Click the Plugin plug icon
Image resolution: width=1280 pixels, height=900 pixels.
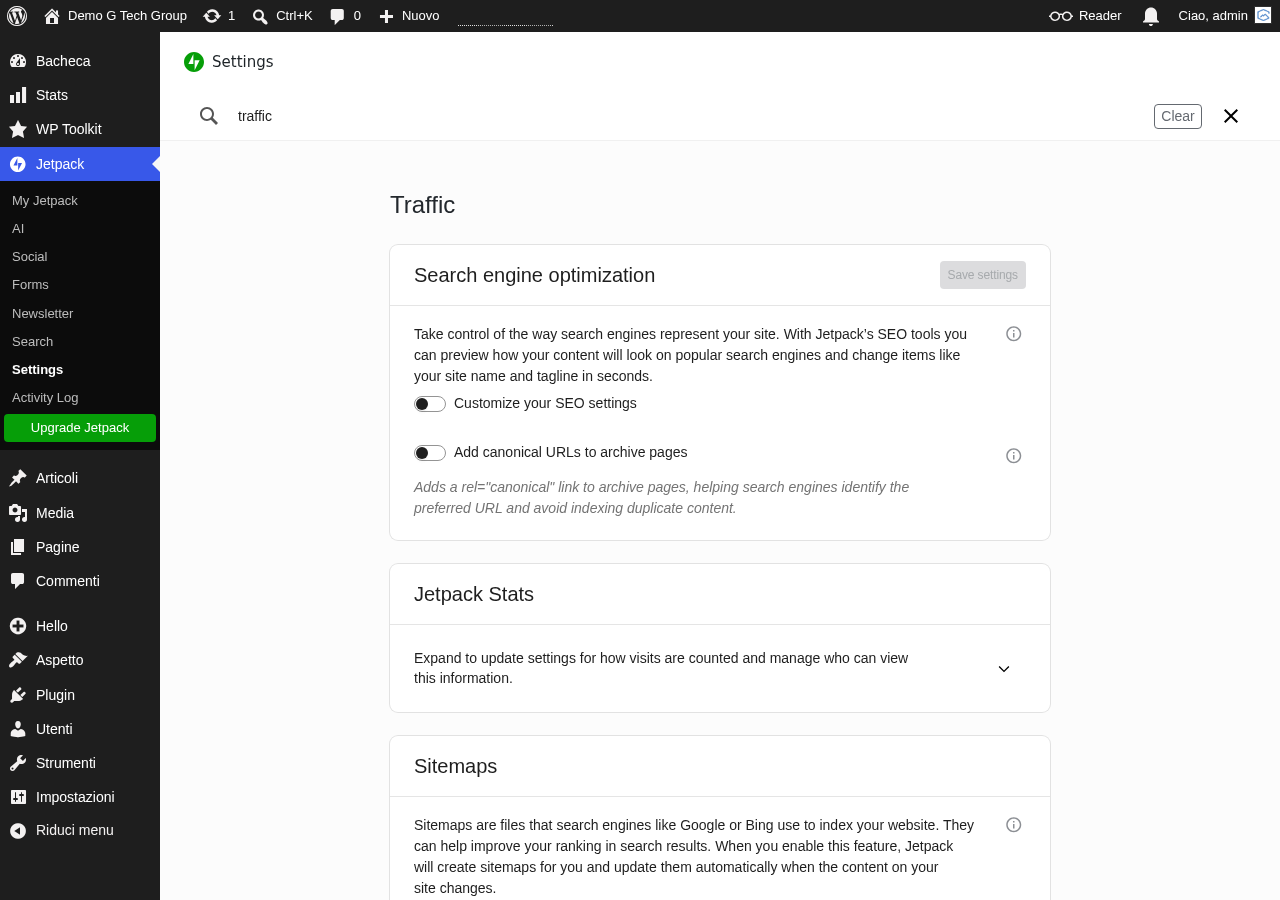pos(18,695)
